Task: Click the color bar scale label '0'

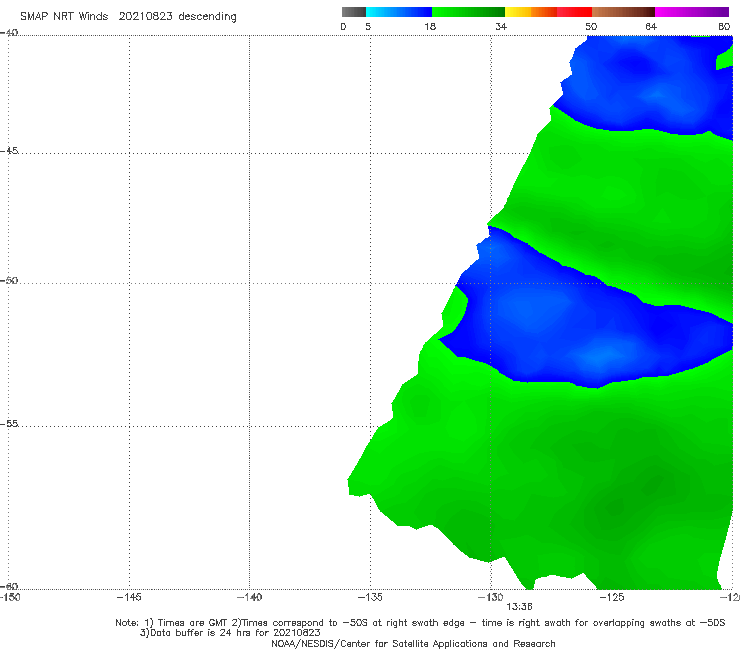Action: [343, 26]
